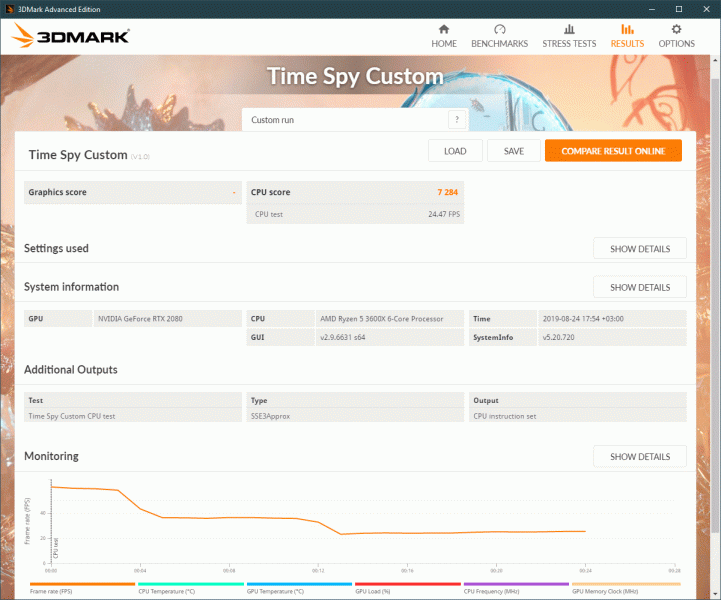
Task: Click the GUI version v2.9.6631 s64
Action: [x=343, y=337]
